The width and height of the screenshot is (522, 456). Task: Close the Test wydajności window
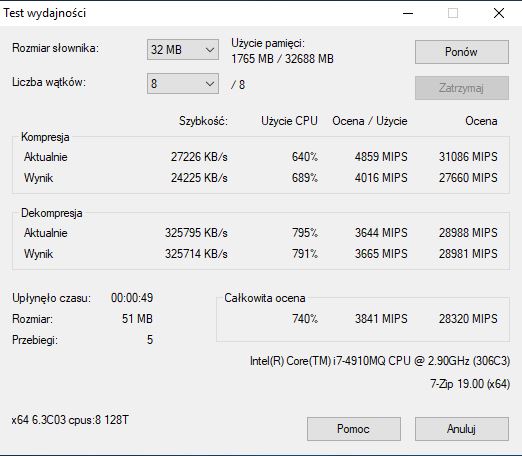[499, 13]
